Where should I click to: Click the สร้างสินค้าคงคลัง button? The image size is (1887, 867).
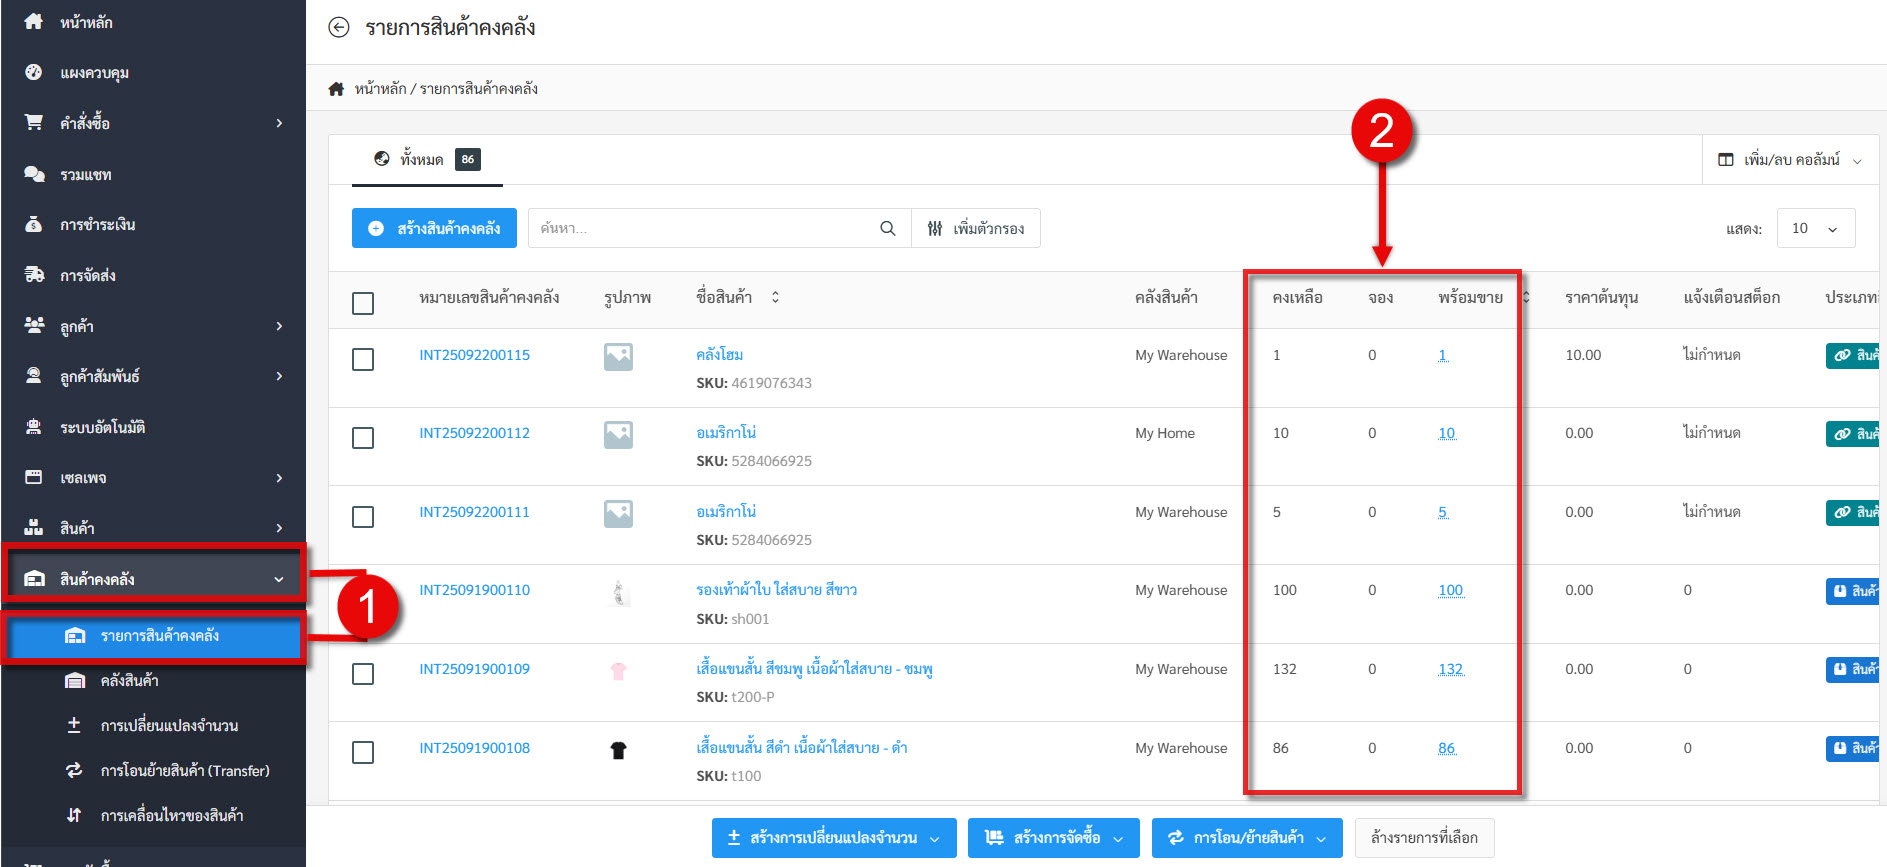click(434, 228)
